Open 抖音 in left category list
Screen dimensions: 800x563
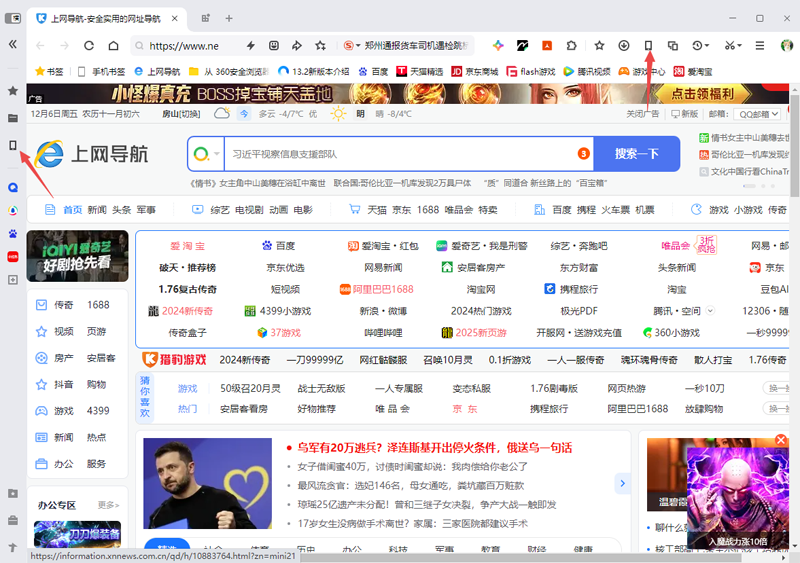click(64, 384)
